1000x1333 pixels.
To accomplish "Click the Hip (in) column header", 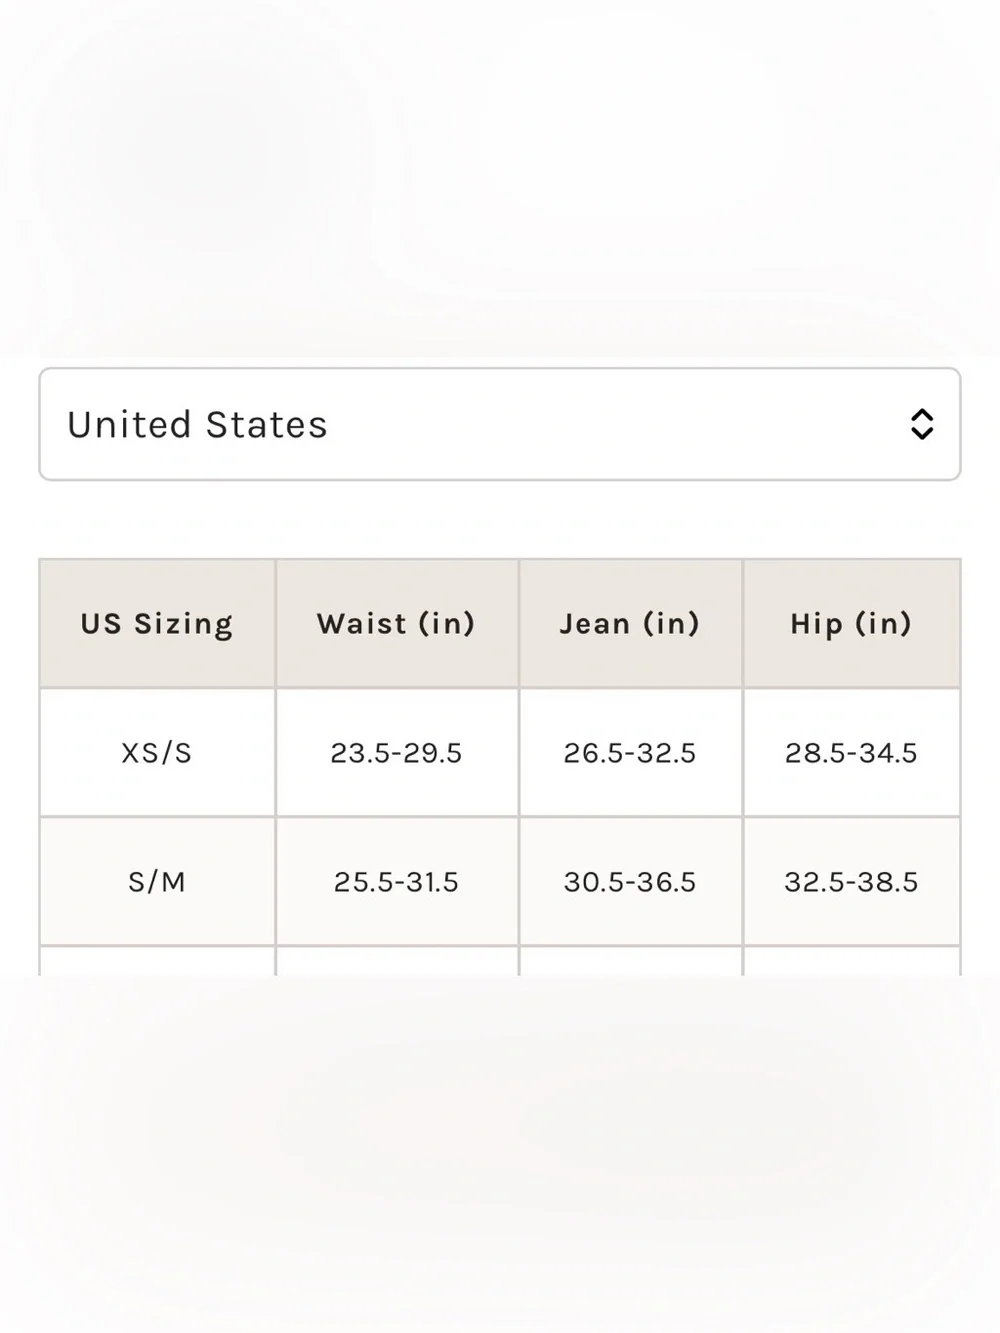I will pos(852,623).
